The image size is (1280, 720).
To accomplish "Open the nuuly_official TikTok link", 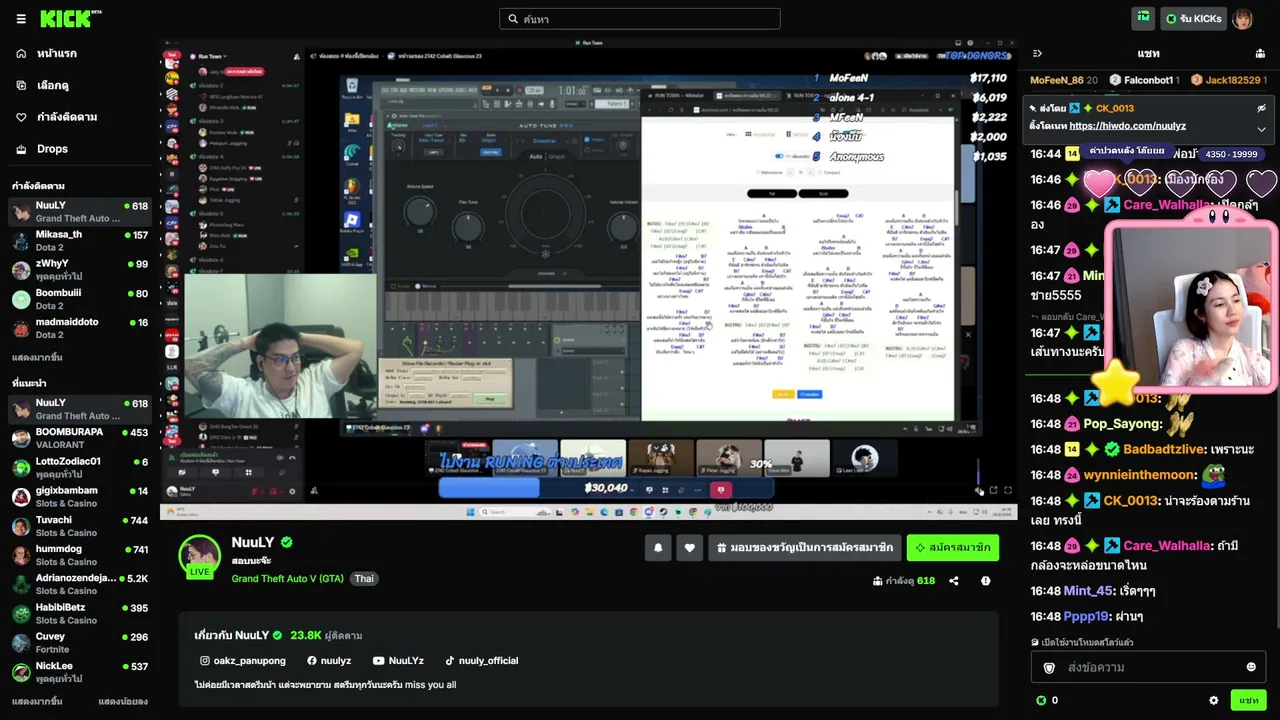I will tap(482, 661).
